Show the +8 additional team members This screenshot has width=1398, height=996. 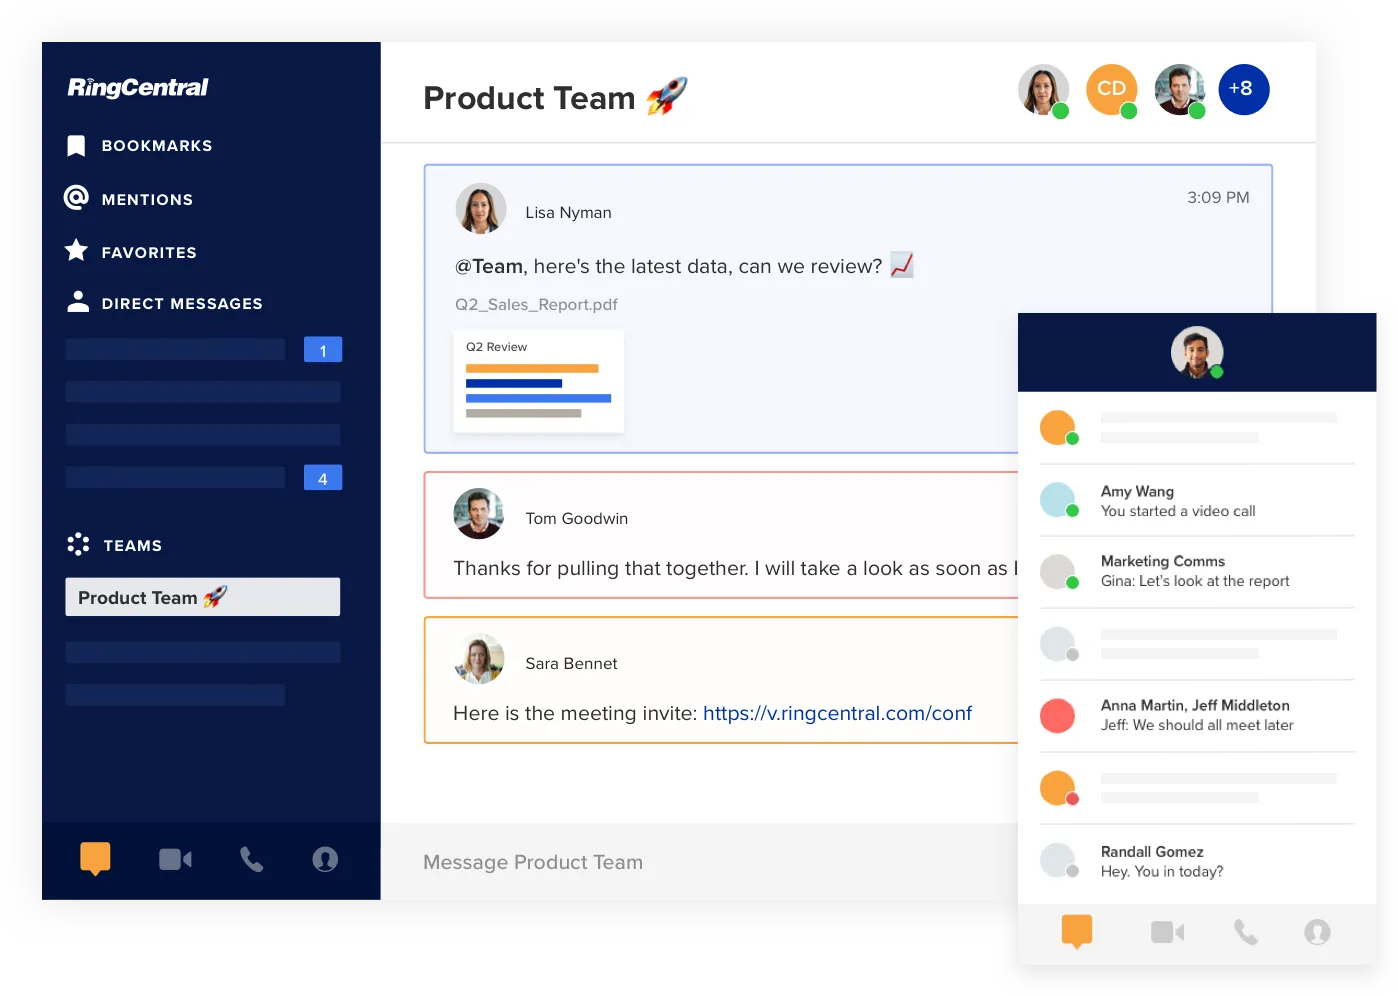pos(1243,89)
